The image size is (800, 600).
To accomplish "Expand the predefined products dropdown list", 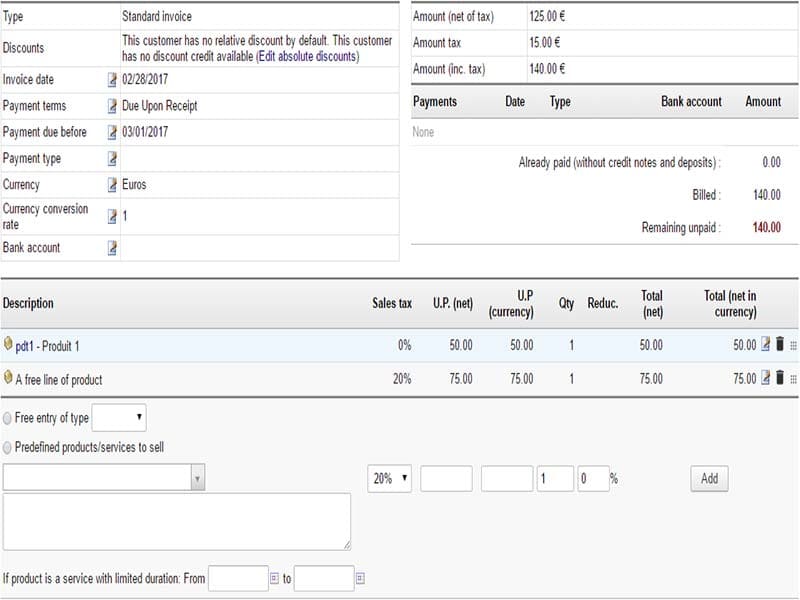I will point(197,479).
